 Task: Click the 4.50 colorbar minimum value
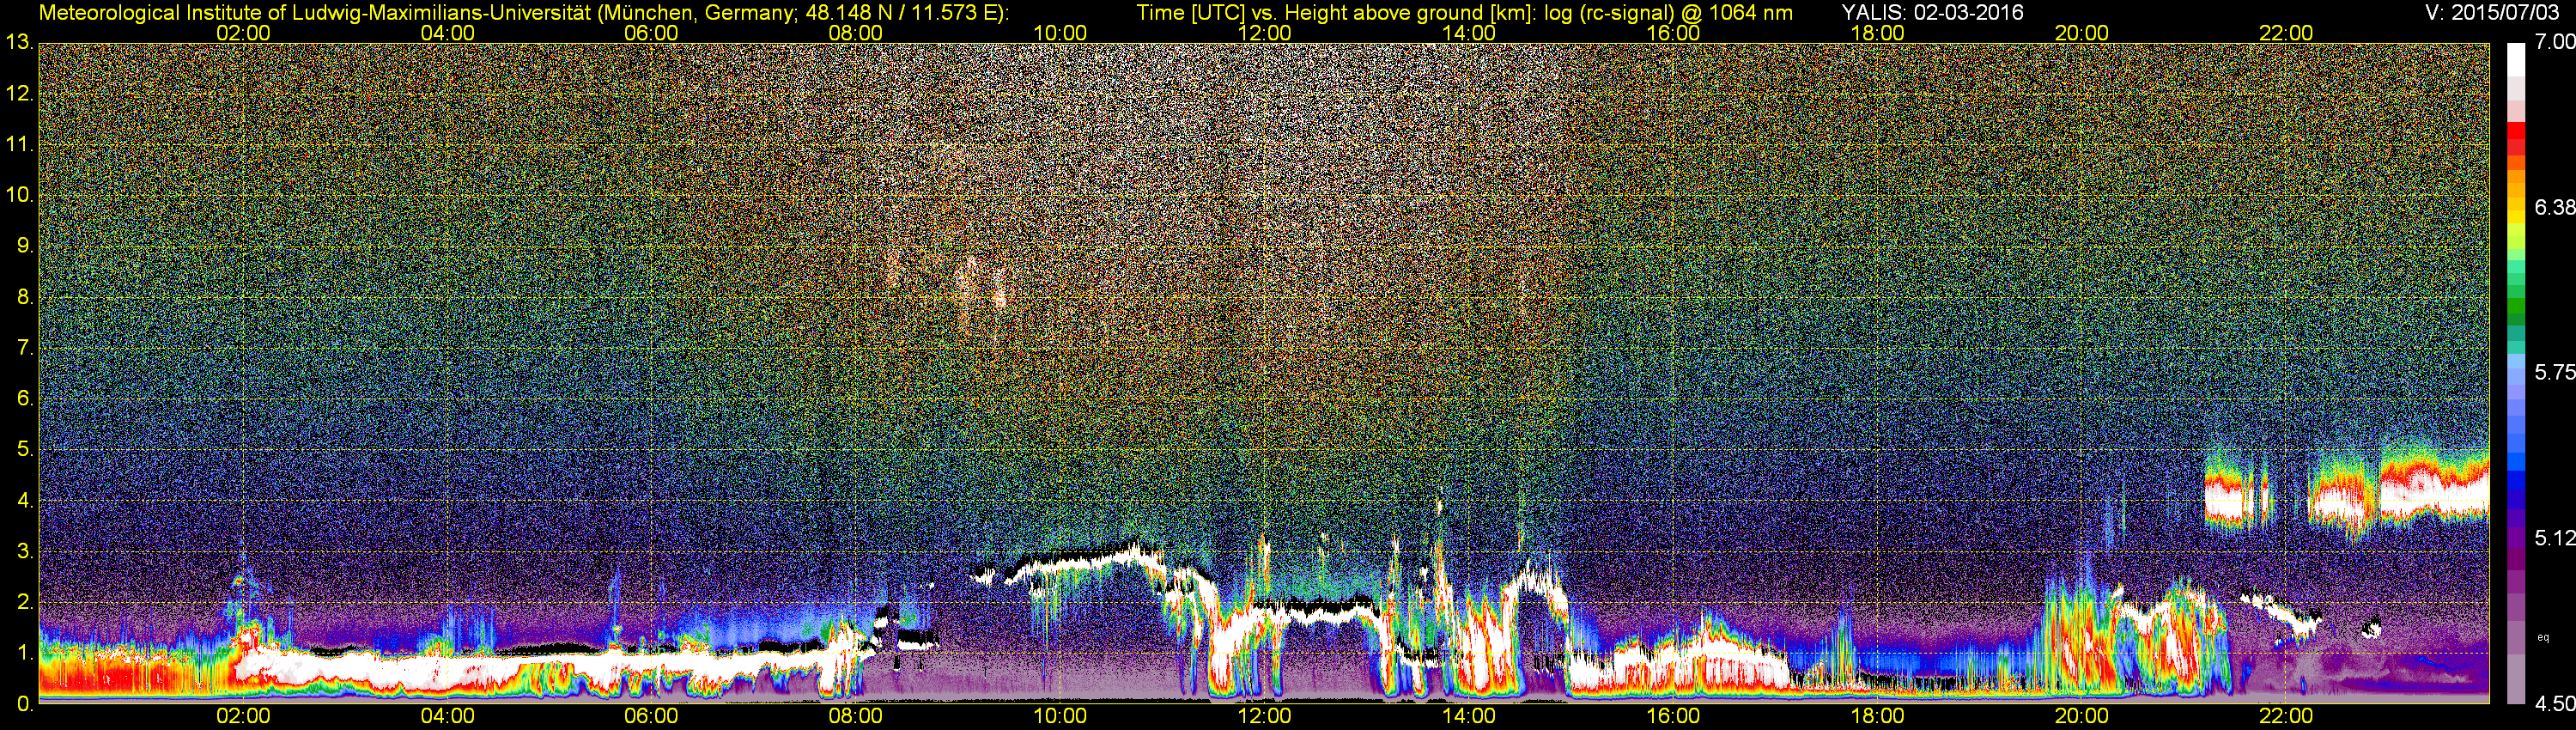(x=2554, y=704)
